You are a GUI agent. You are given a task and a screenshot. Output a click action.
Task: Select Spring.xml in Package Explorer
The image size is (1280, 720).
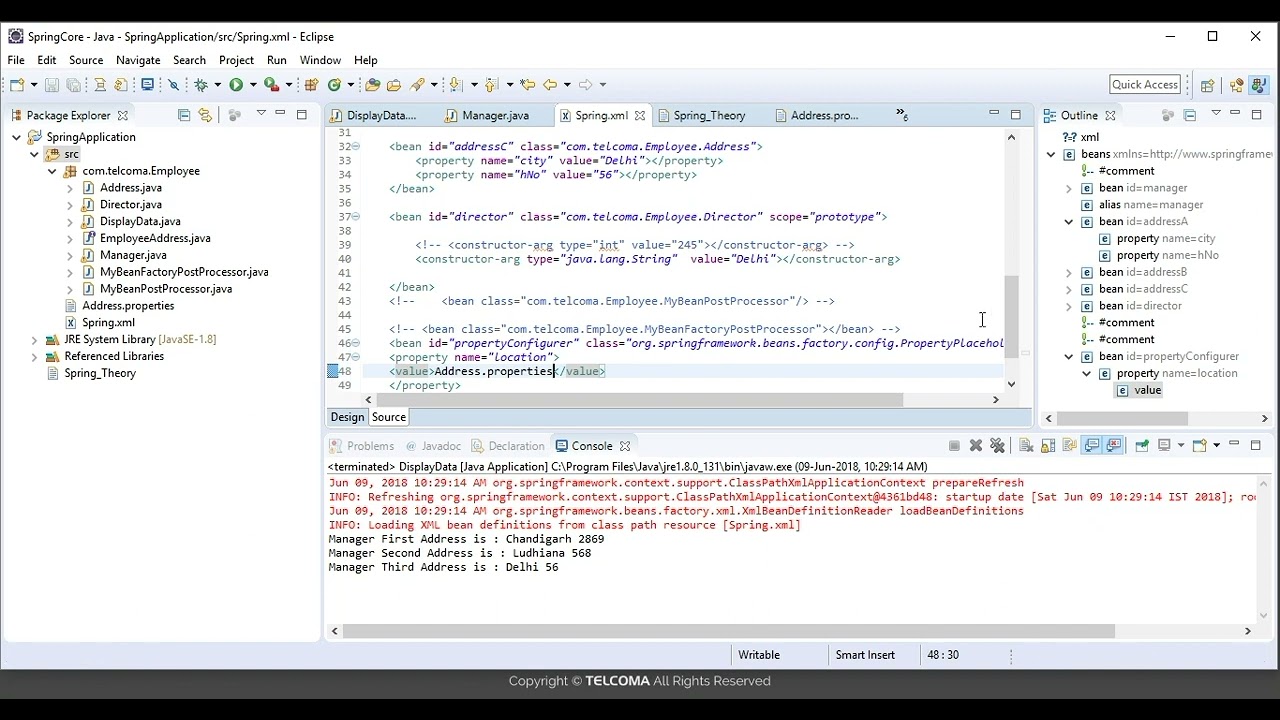coord(108,323)
